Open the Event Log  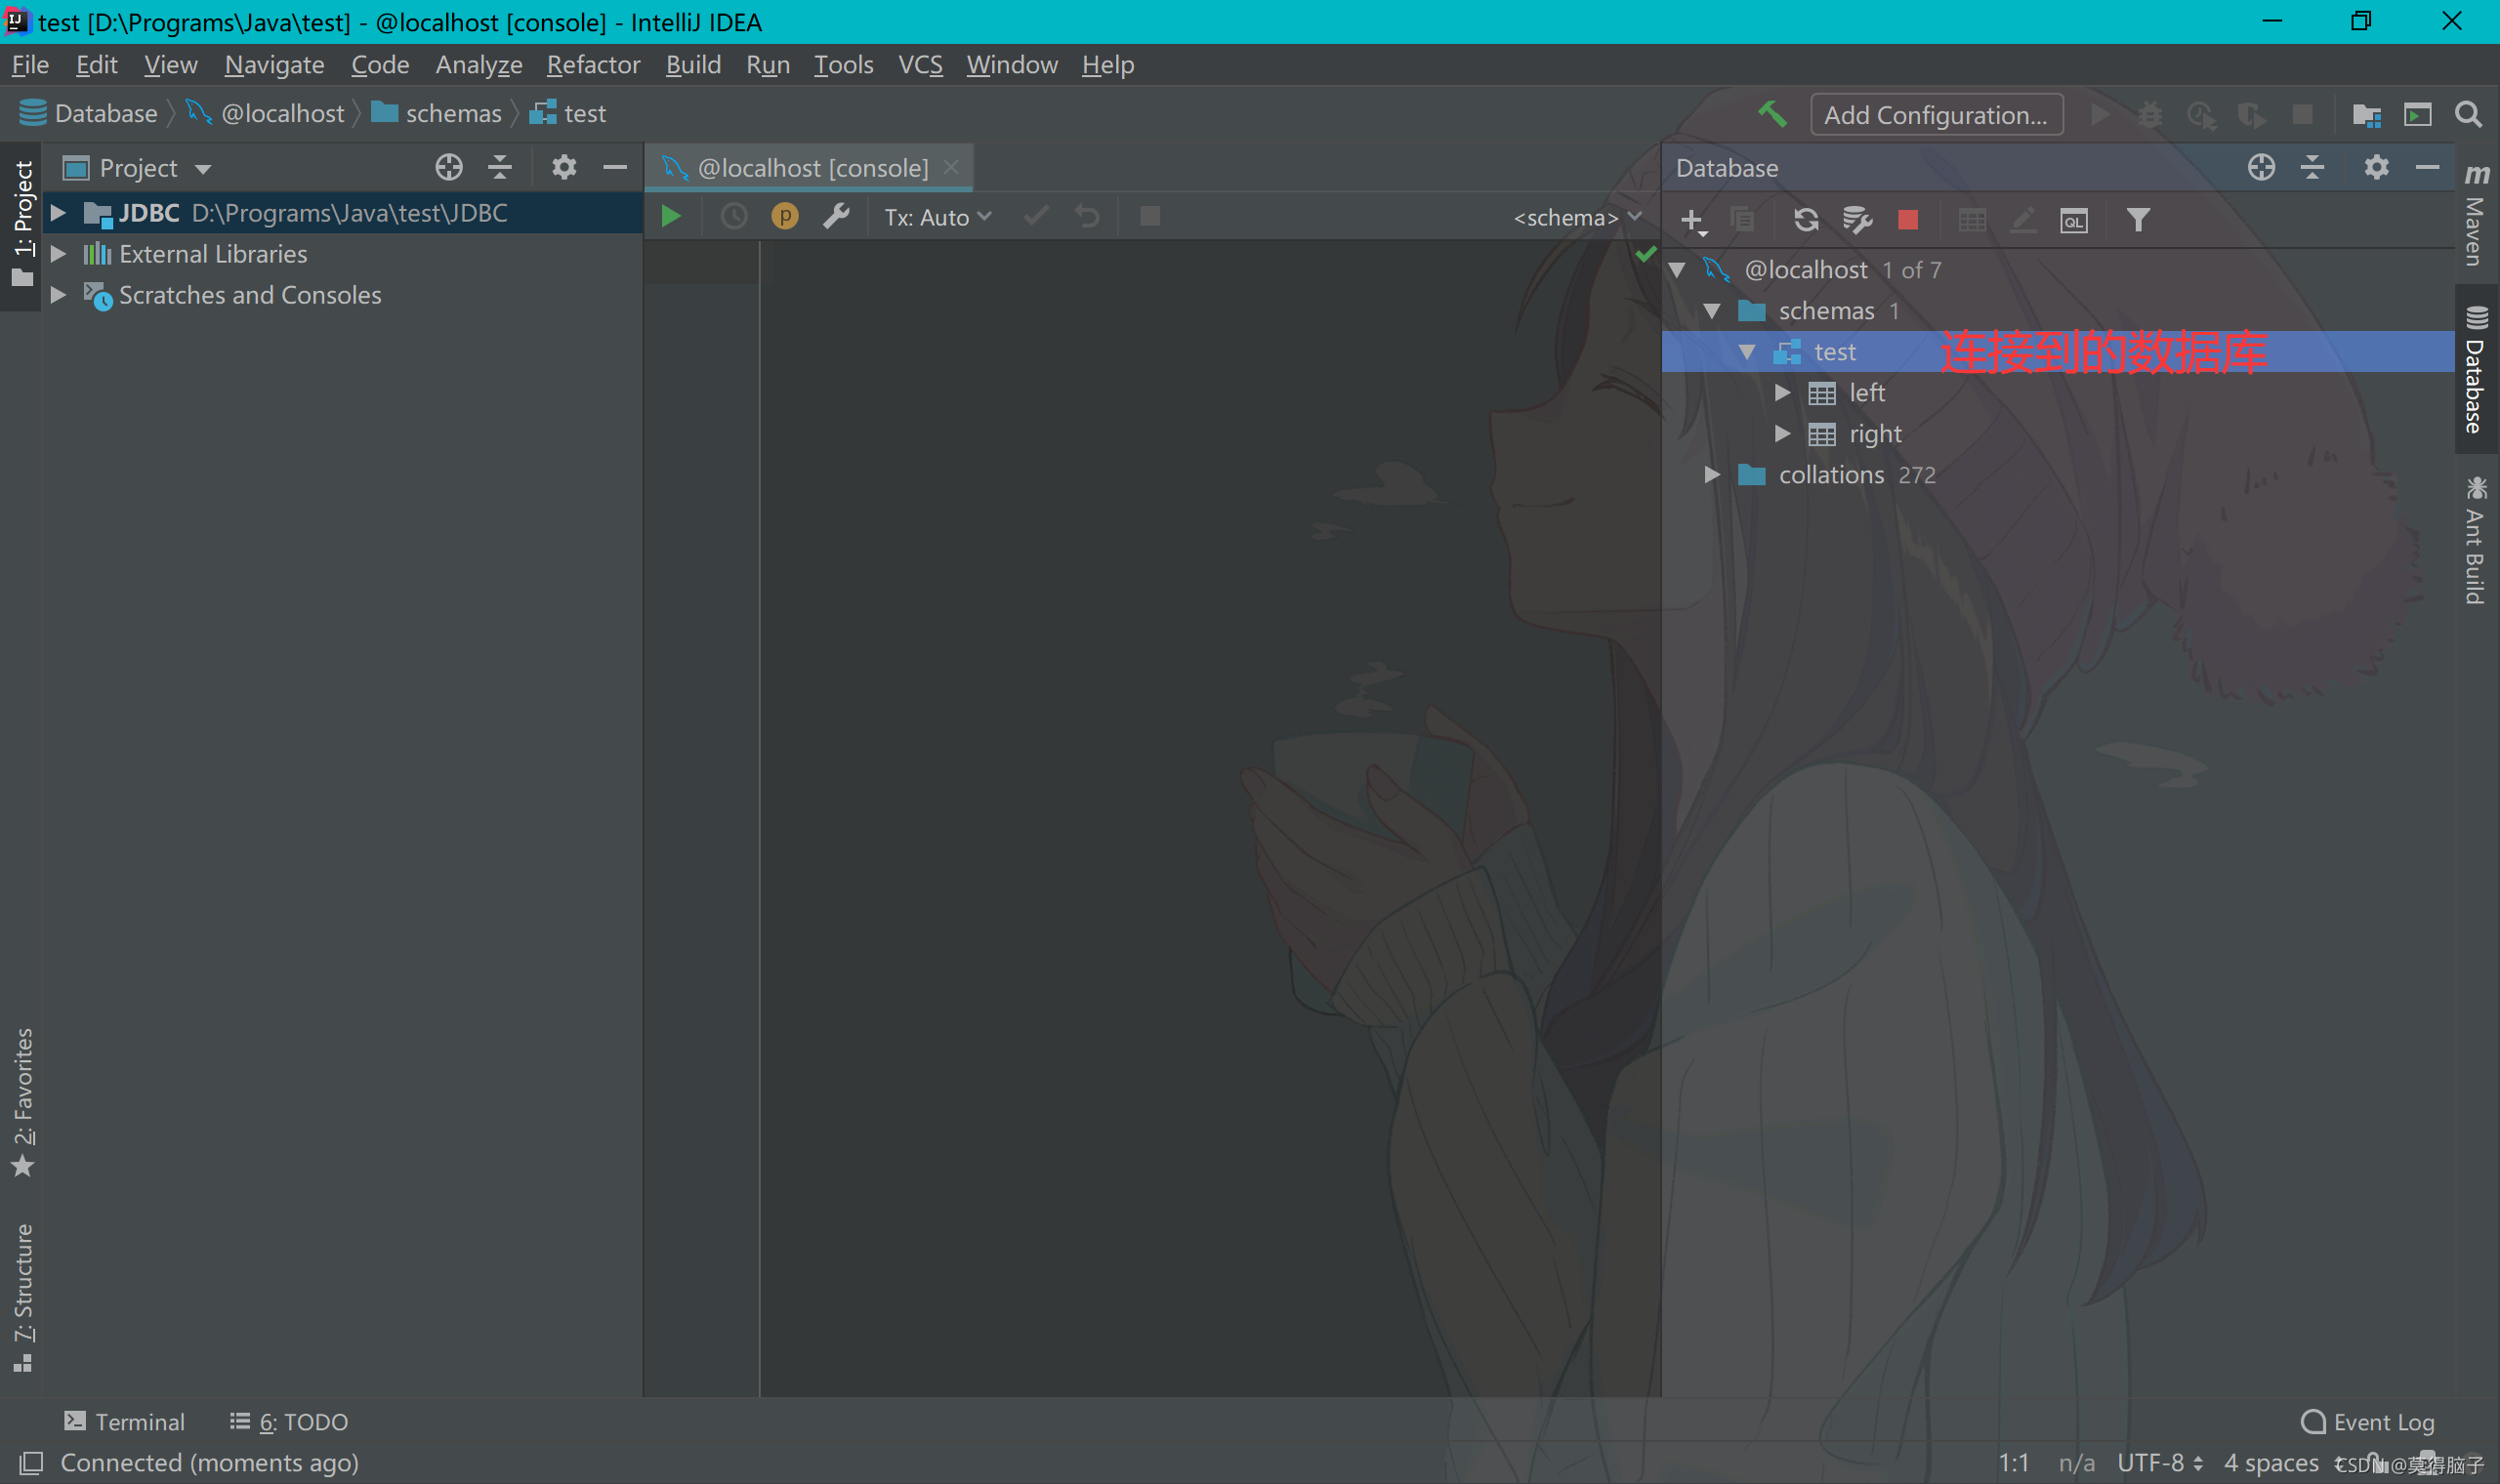2367,1421
